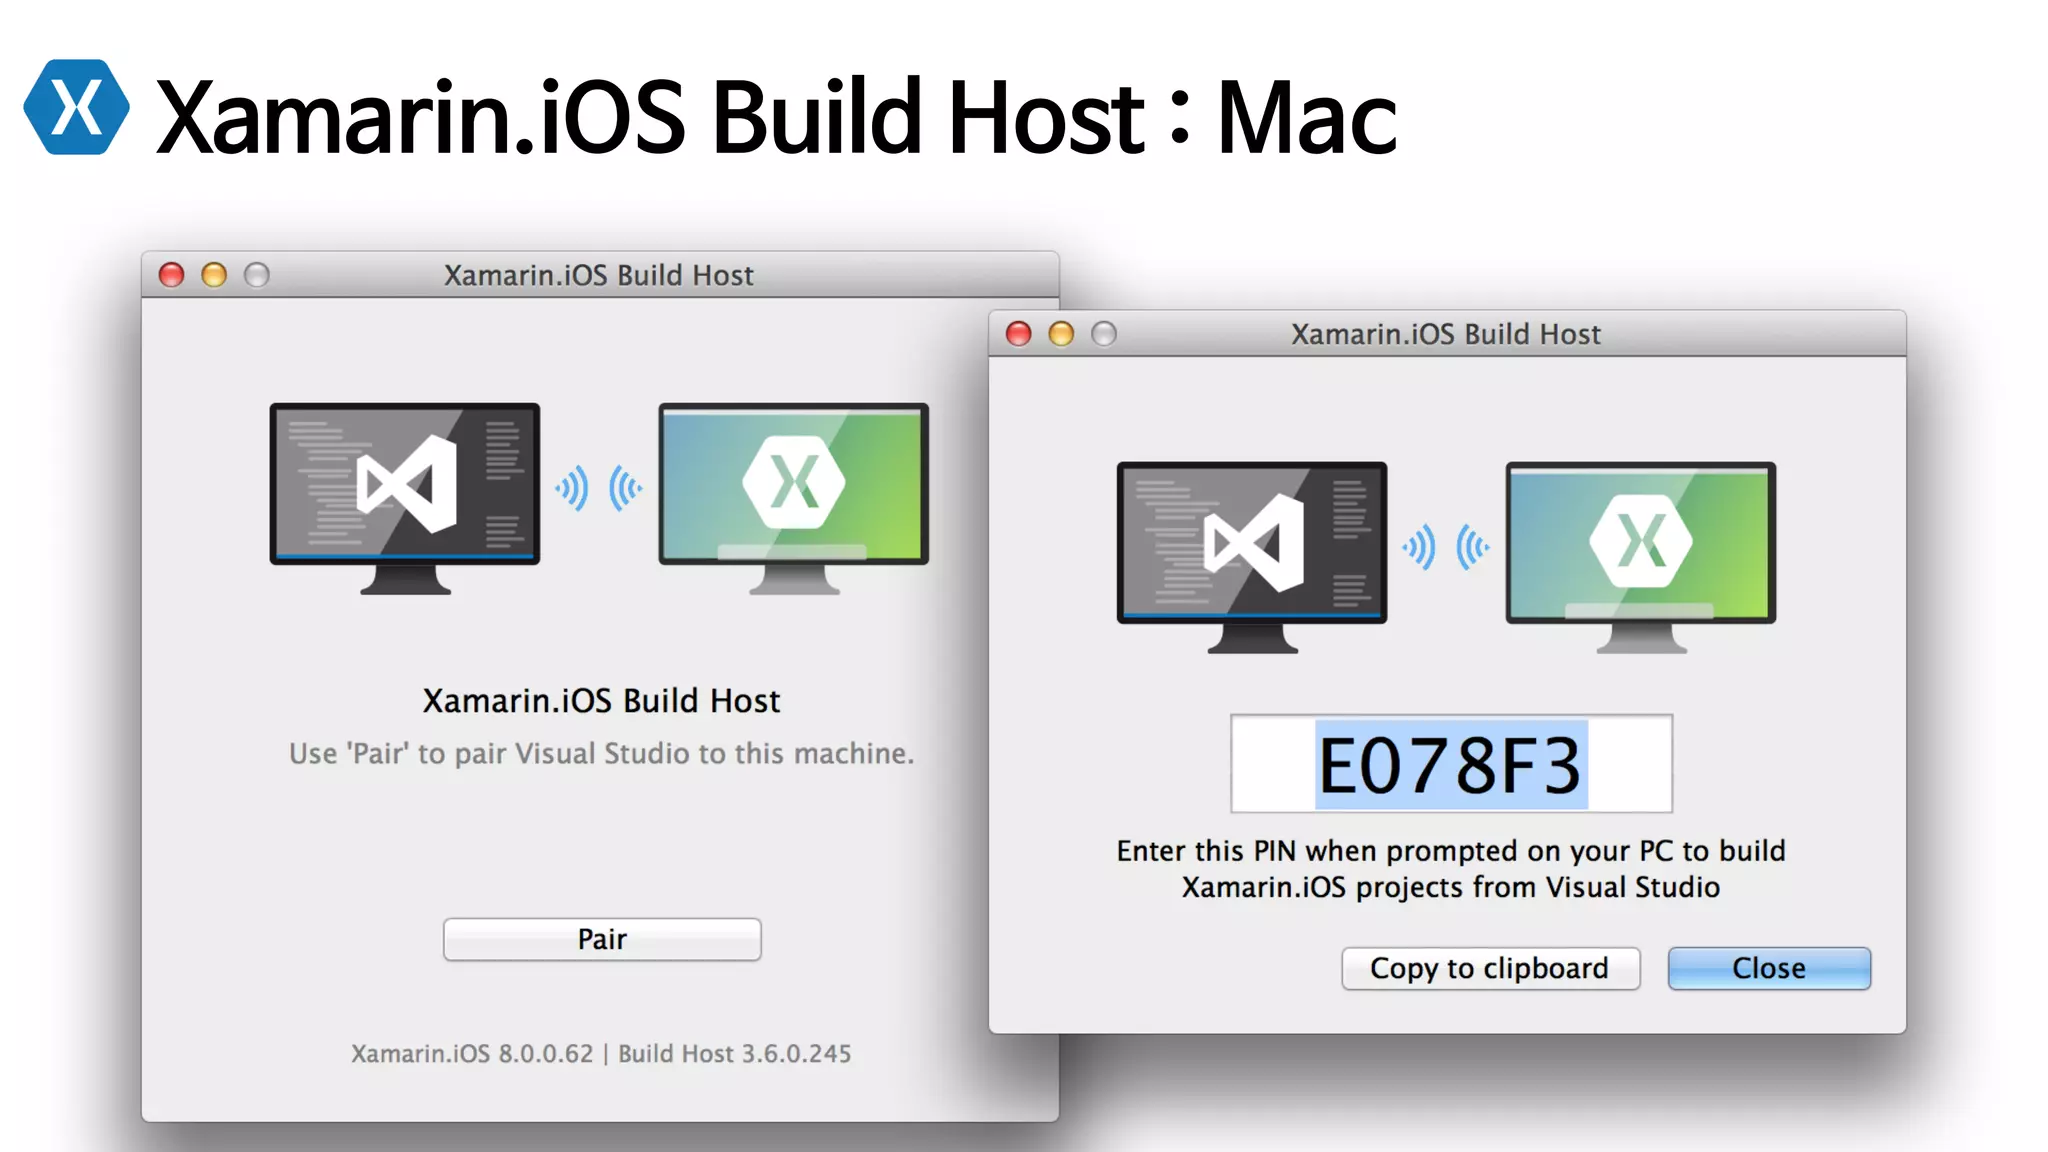Click the disabled zoom button of the Pair window
This screenshot has width=2048, height=1152.
click(x=257, y=275)
